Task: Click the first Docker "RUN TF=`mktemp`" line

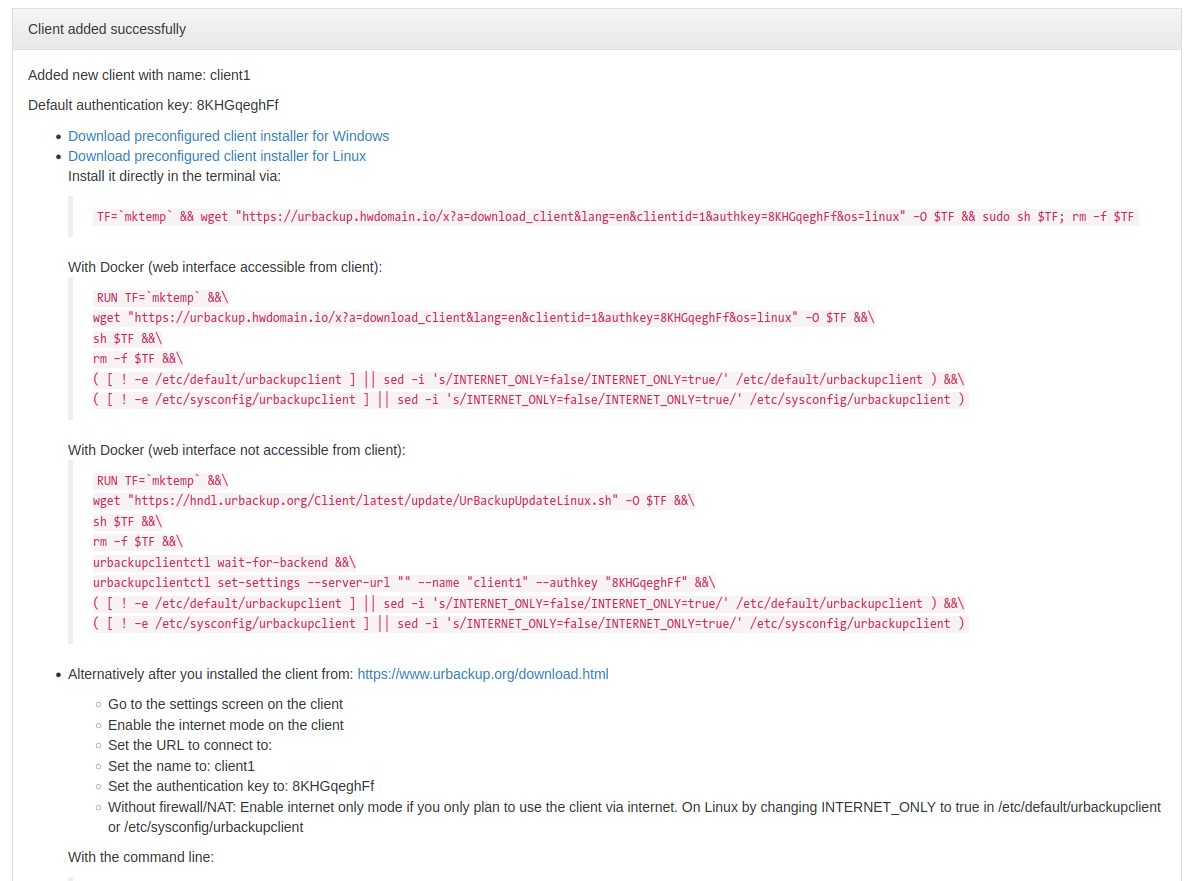Action: [162, 298]
